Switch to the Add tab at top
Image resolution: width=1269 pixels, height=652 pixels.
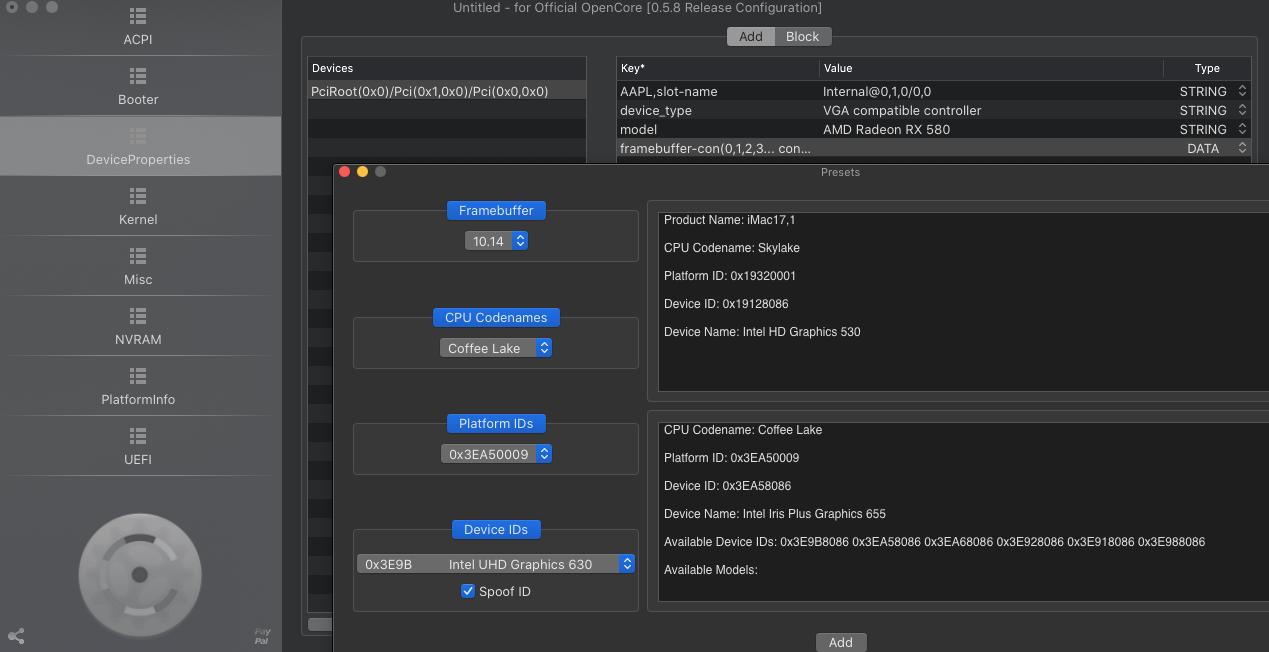click(x=750, y=37)
